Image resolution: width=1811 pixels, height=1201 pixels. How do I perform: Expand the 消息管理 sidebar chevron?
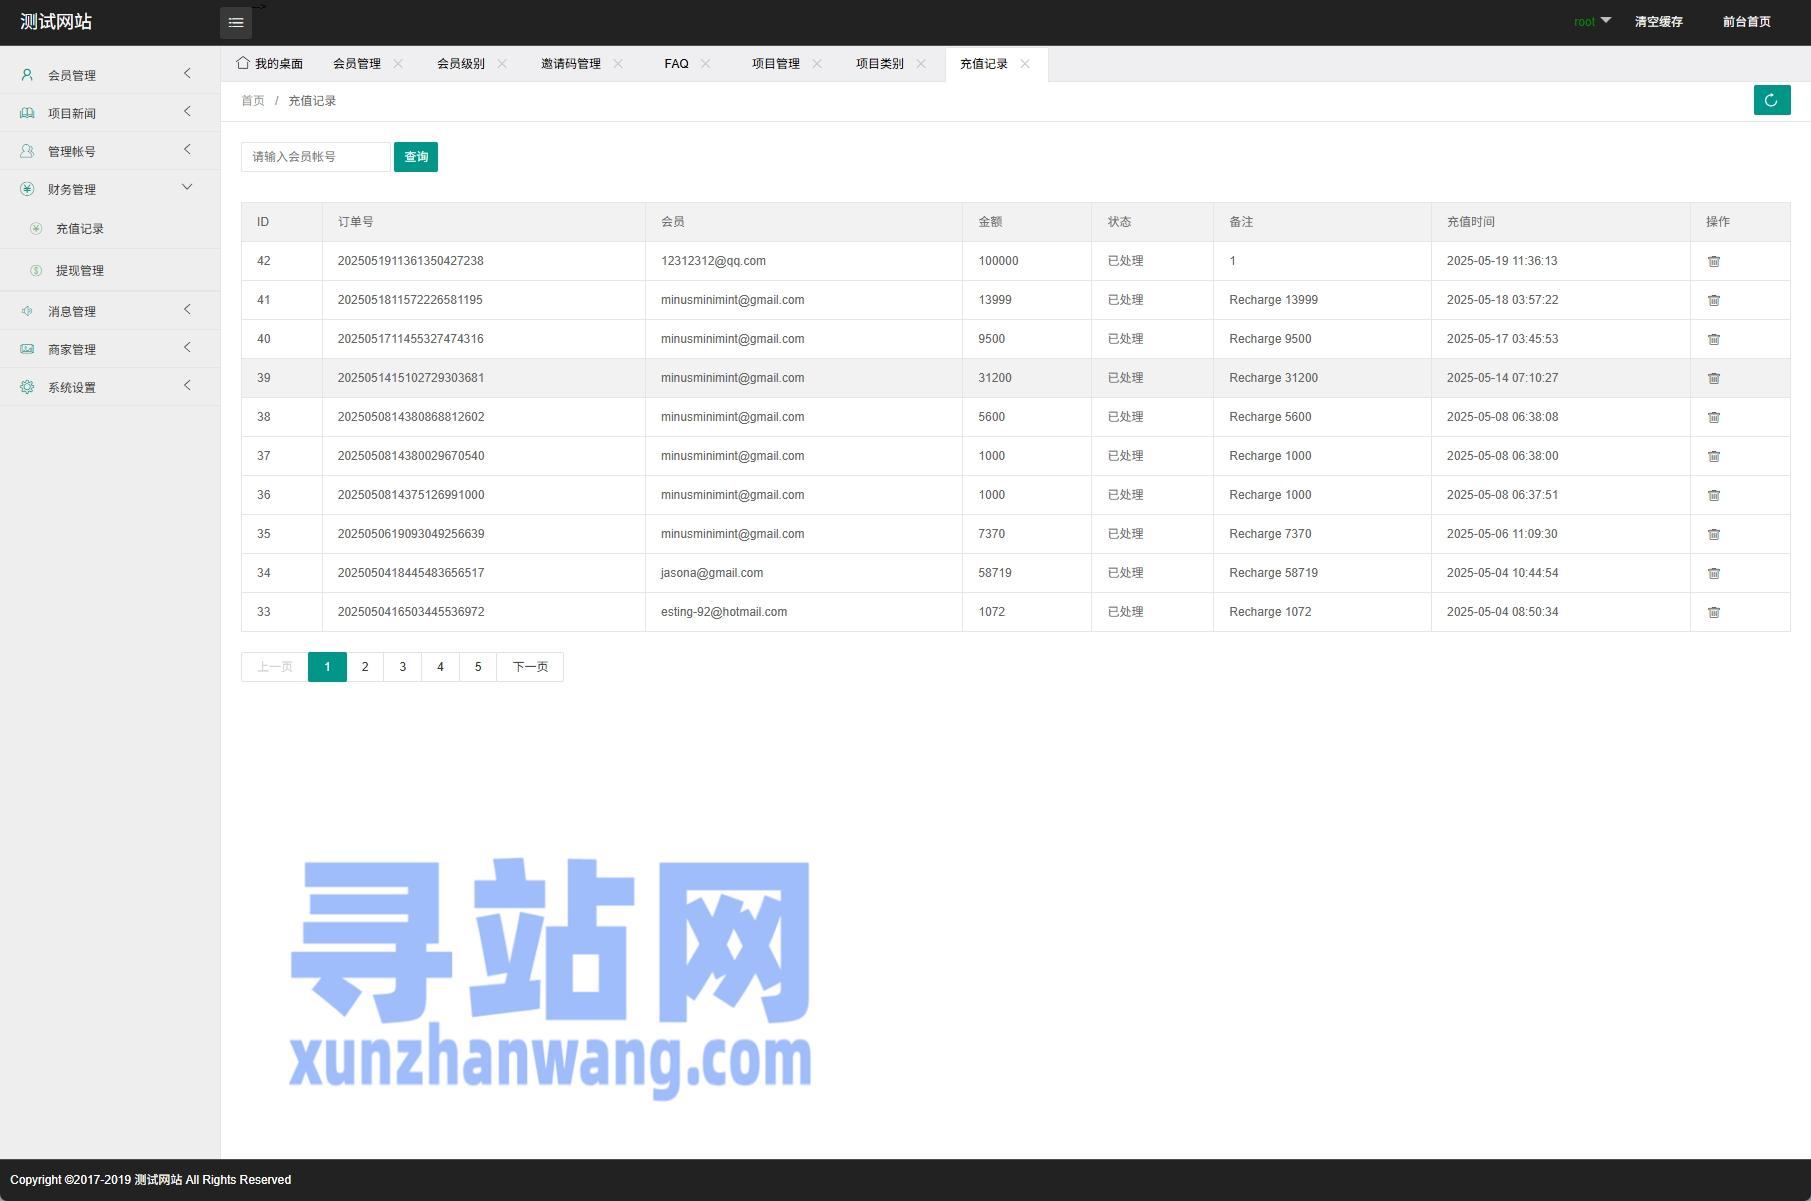coord(187,310)
